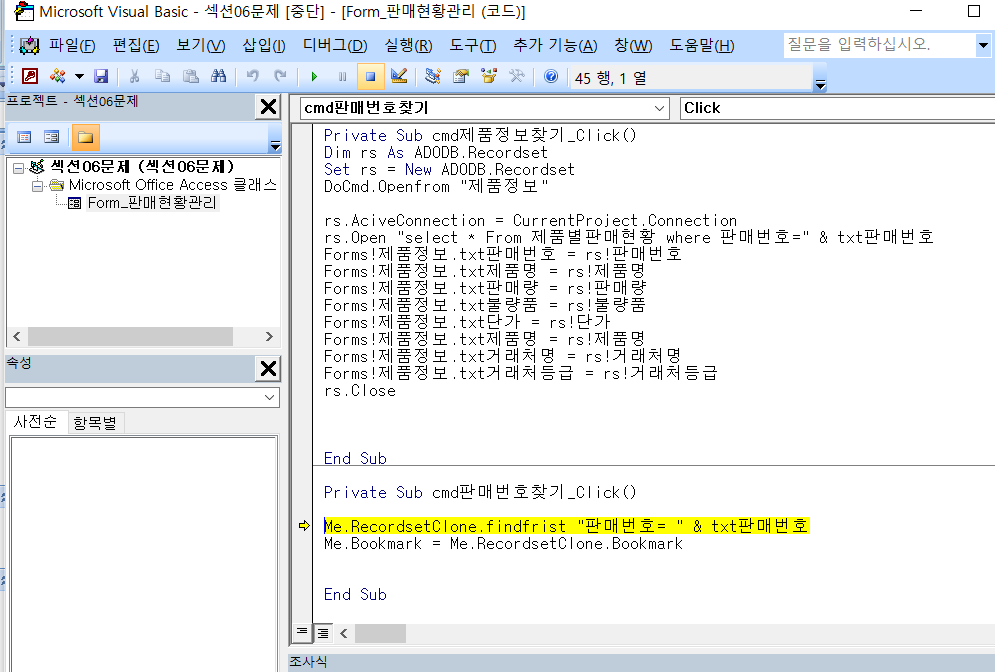Toggle Design Mode icon in toolbar
The image size is (995, 672).
(399, 76)
